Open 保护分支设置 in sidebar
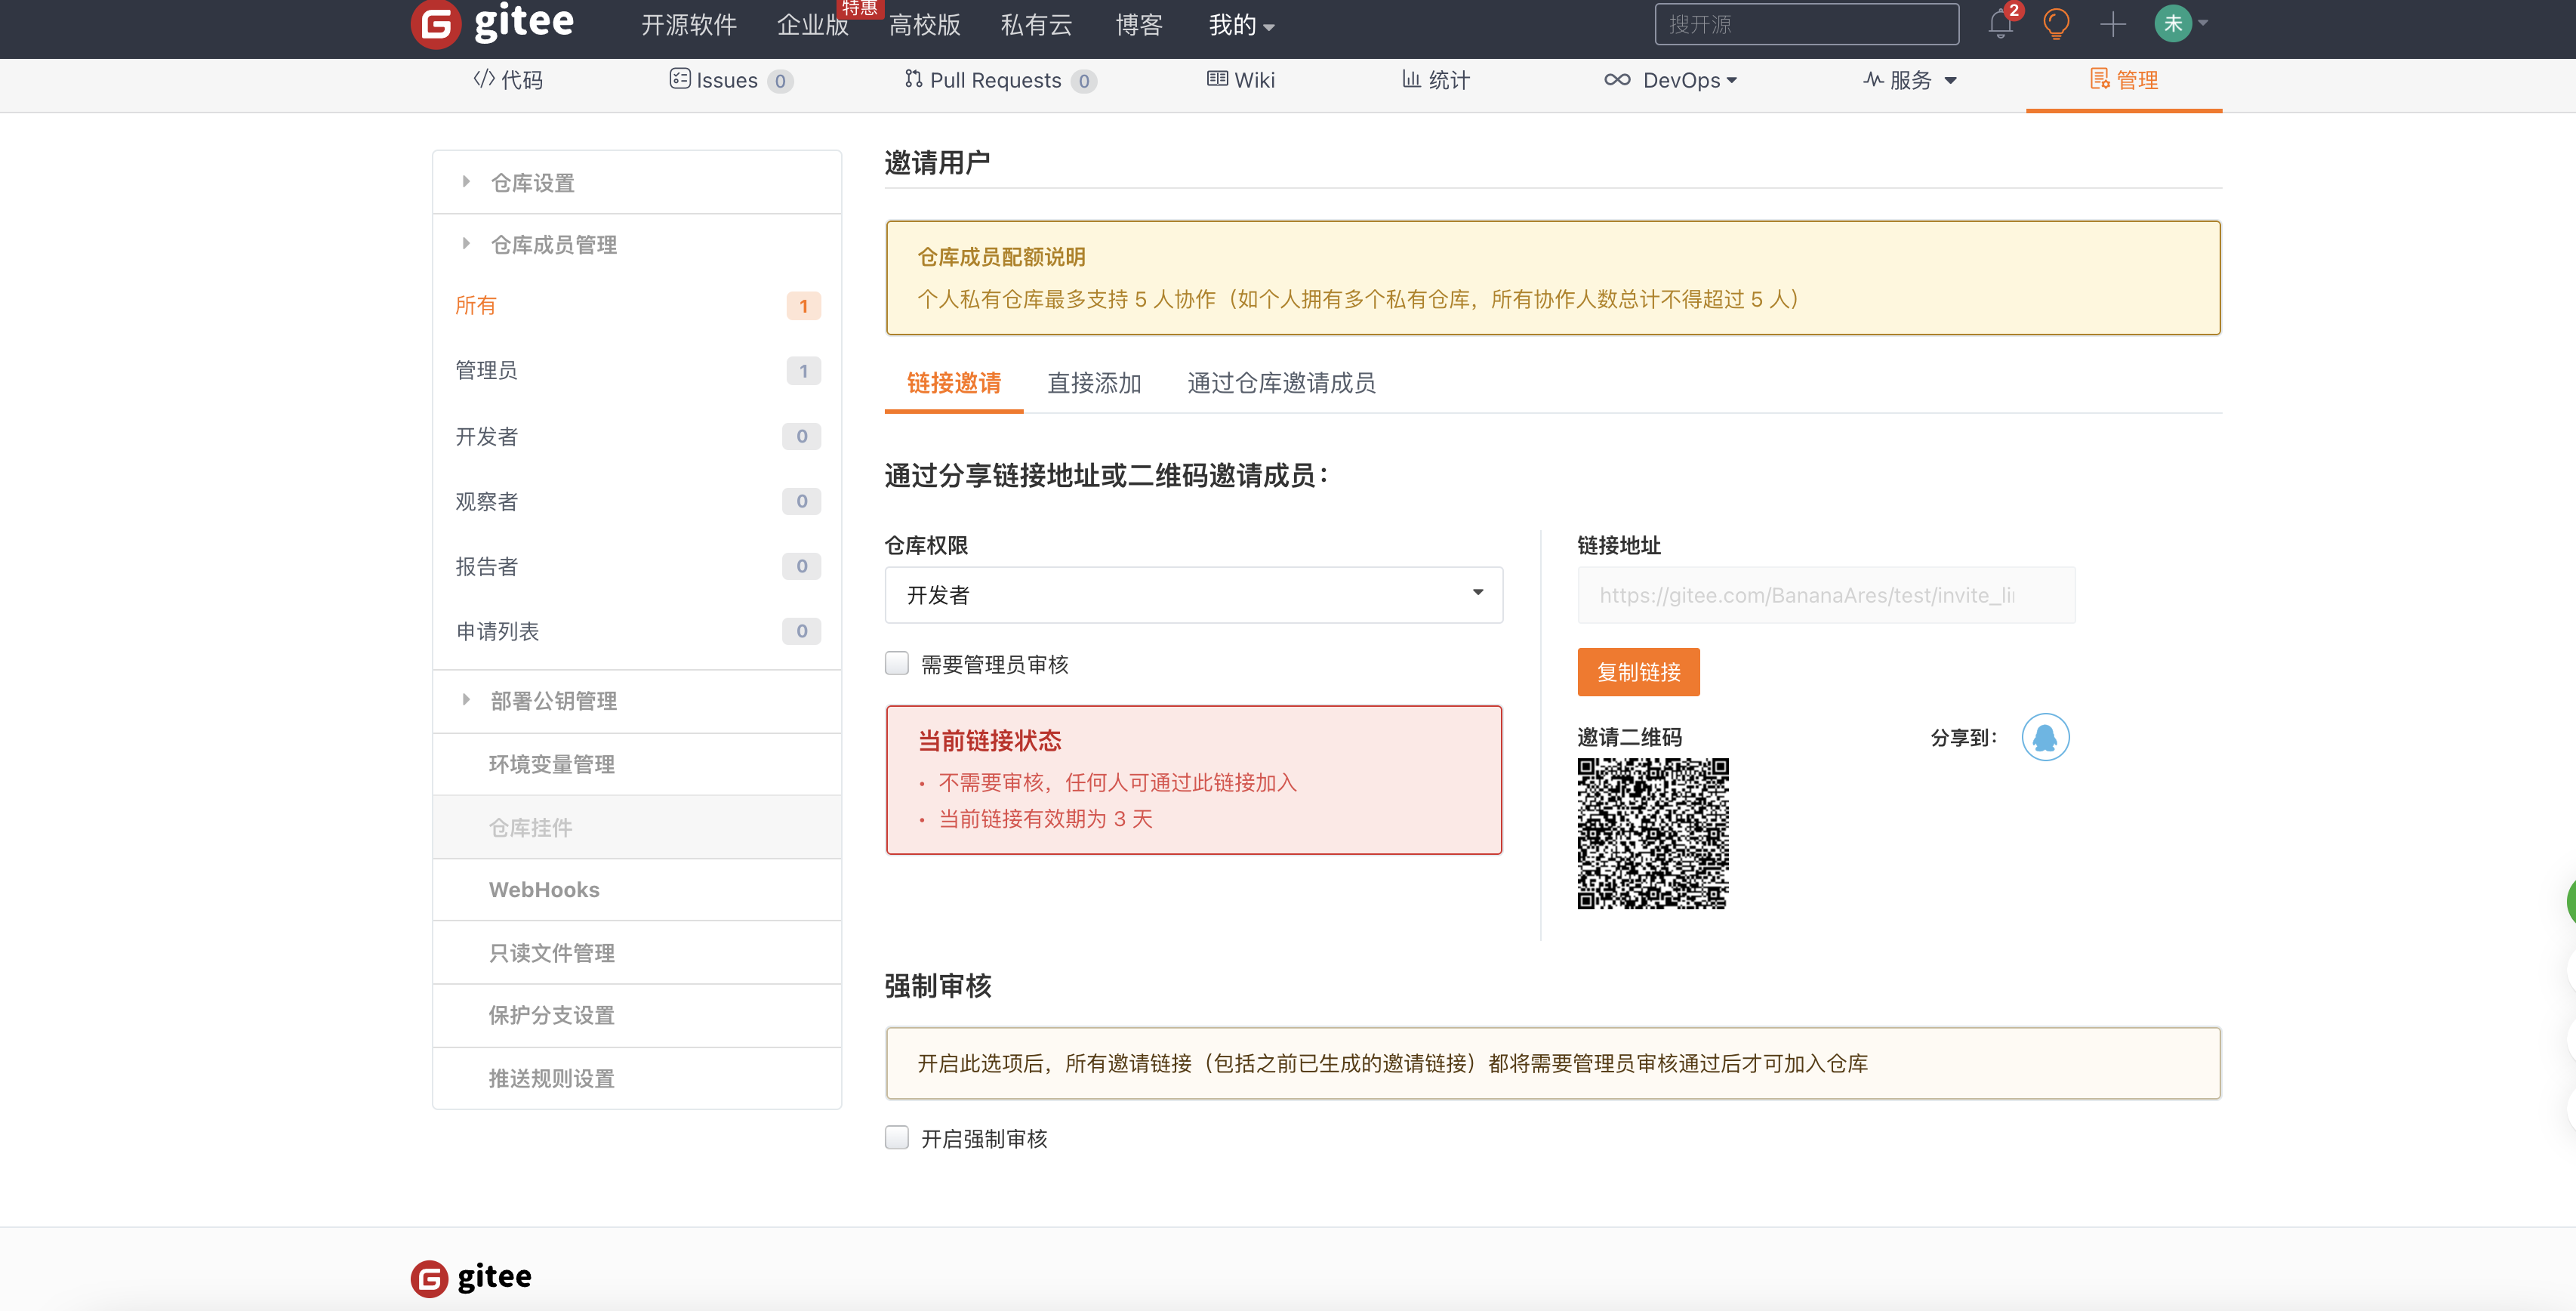Image resolution: width=2576 pixels, height=1311 pixels. [x=637, y=1016]
